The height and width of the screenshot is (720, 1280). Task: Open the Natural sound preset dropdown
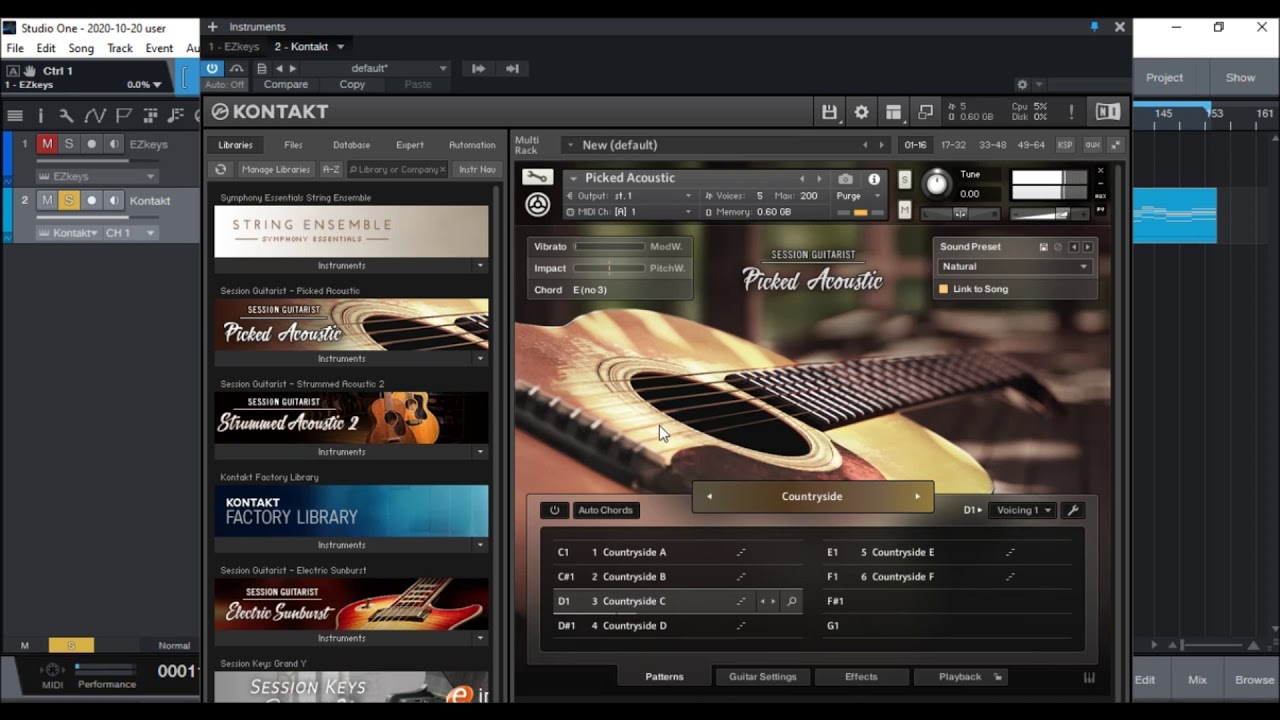pyautogui.click(x=1015, y=267)
